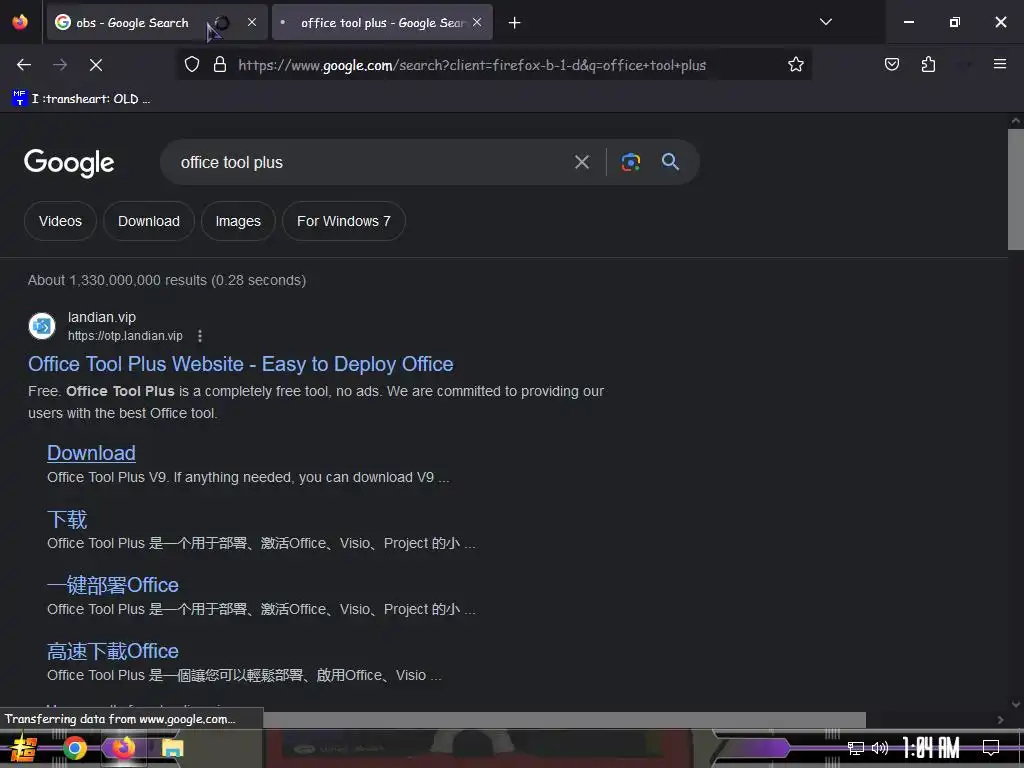Click the Firefox taskbar icon
The width and height of the screenshot is (1024, 768).
click(x=123, y=748)
